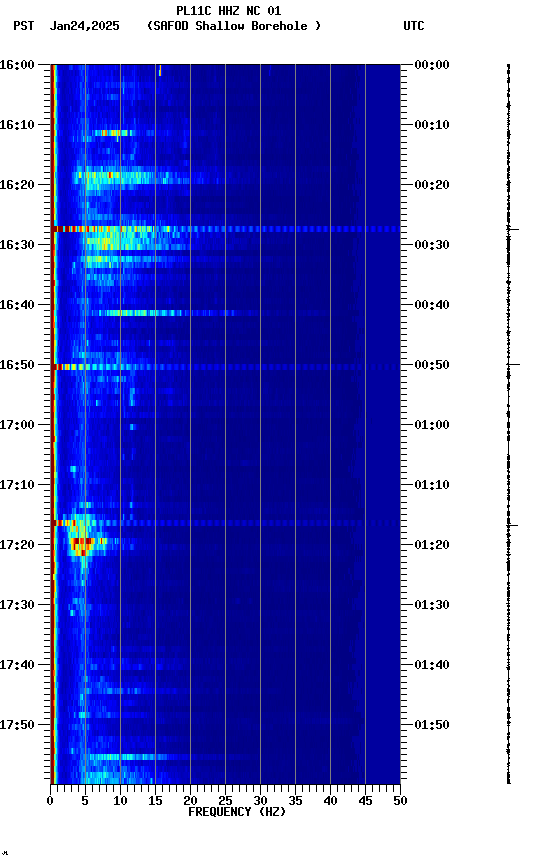Click the 45 Hz frequency tick label
Image resolution: width=552 pixels, height=864 pixels.
click(x=365, y=801)
